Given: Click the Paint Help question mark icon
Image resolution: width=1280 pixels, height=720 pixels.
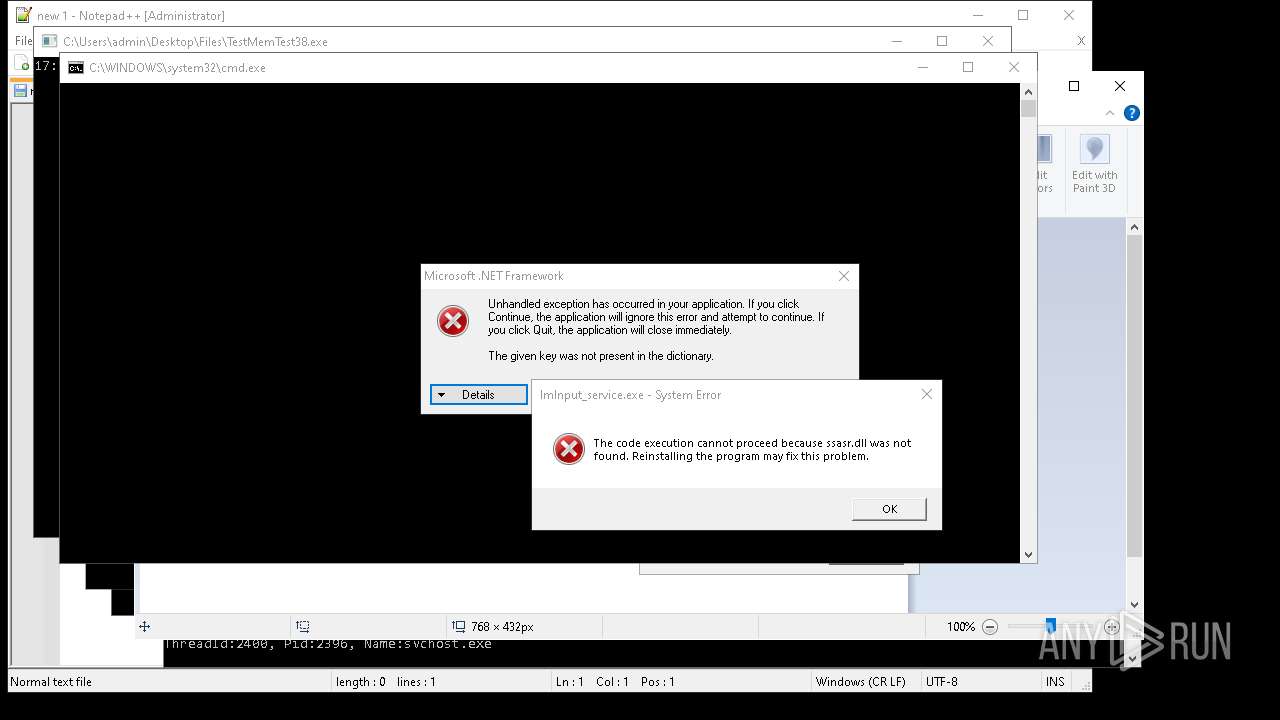Looking at the screenshot, I should click(1131, 113).
